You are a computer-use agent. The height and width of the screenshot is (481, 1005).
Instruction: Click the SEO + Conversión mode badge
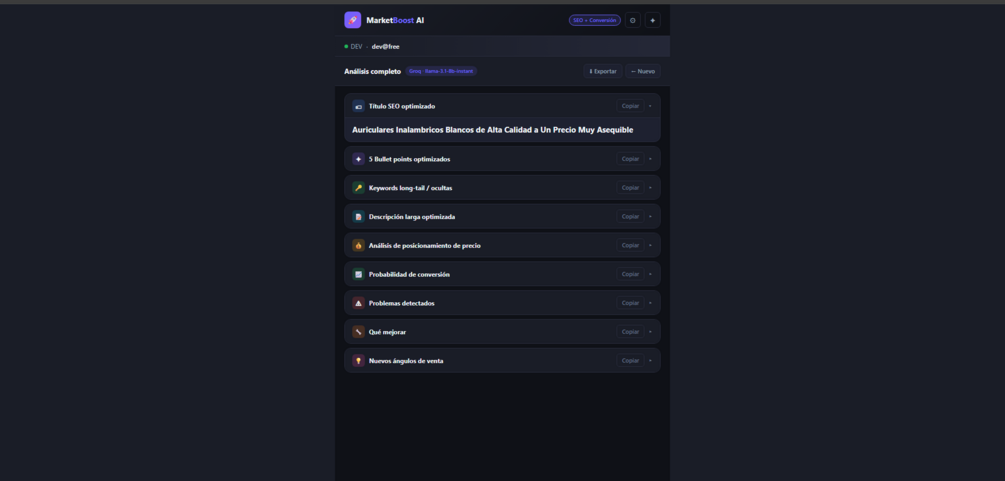(595, 21)
